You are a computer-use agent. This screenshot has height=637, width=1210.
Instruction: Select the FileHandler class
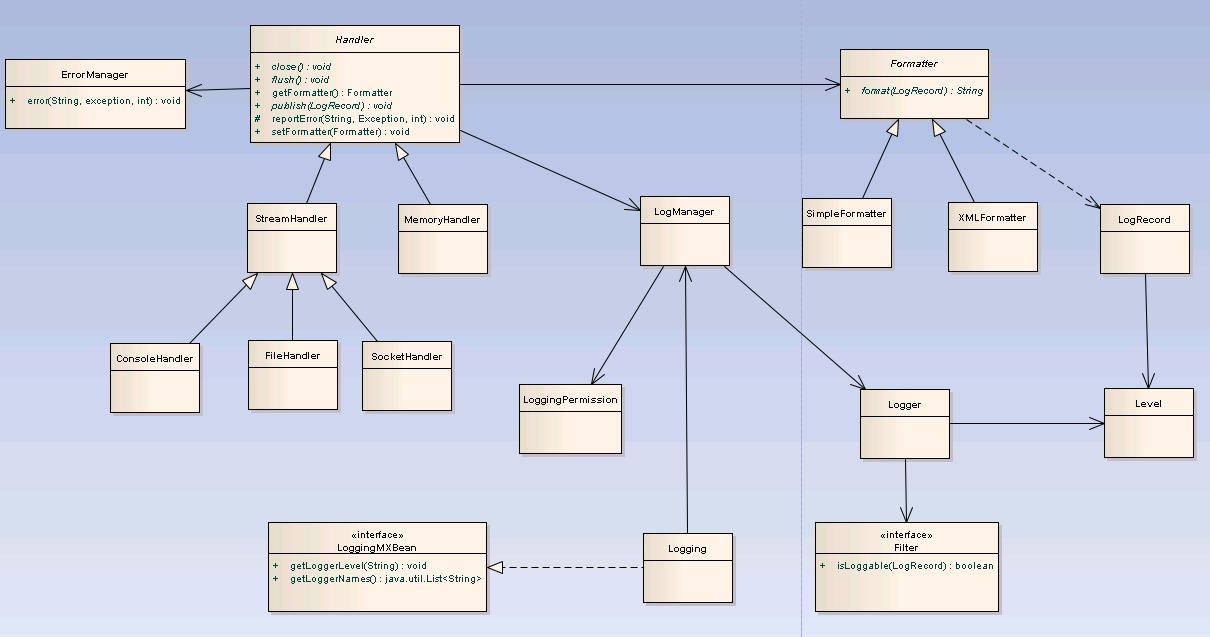point(293,374)
